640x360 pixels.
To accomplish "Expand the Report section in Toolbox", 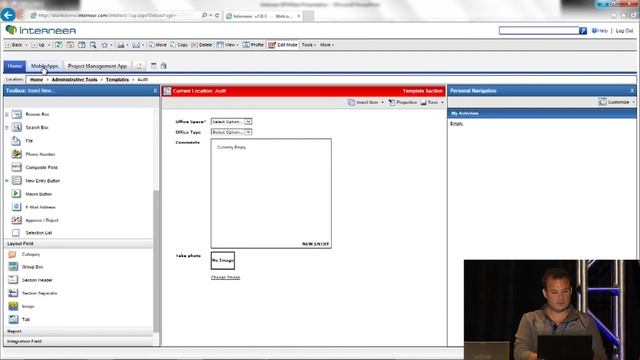I will coord(78,331).
